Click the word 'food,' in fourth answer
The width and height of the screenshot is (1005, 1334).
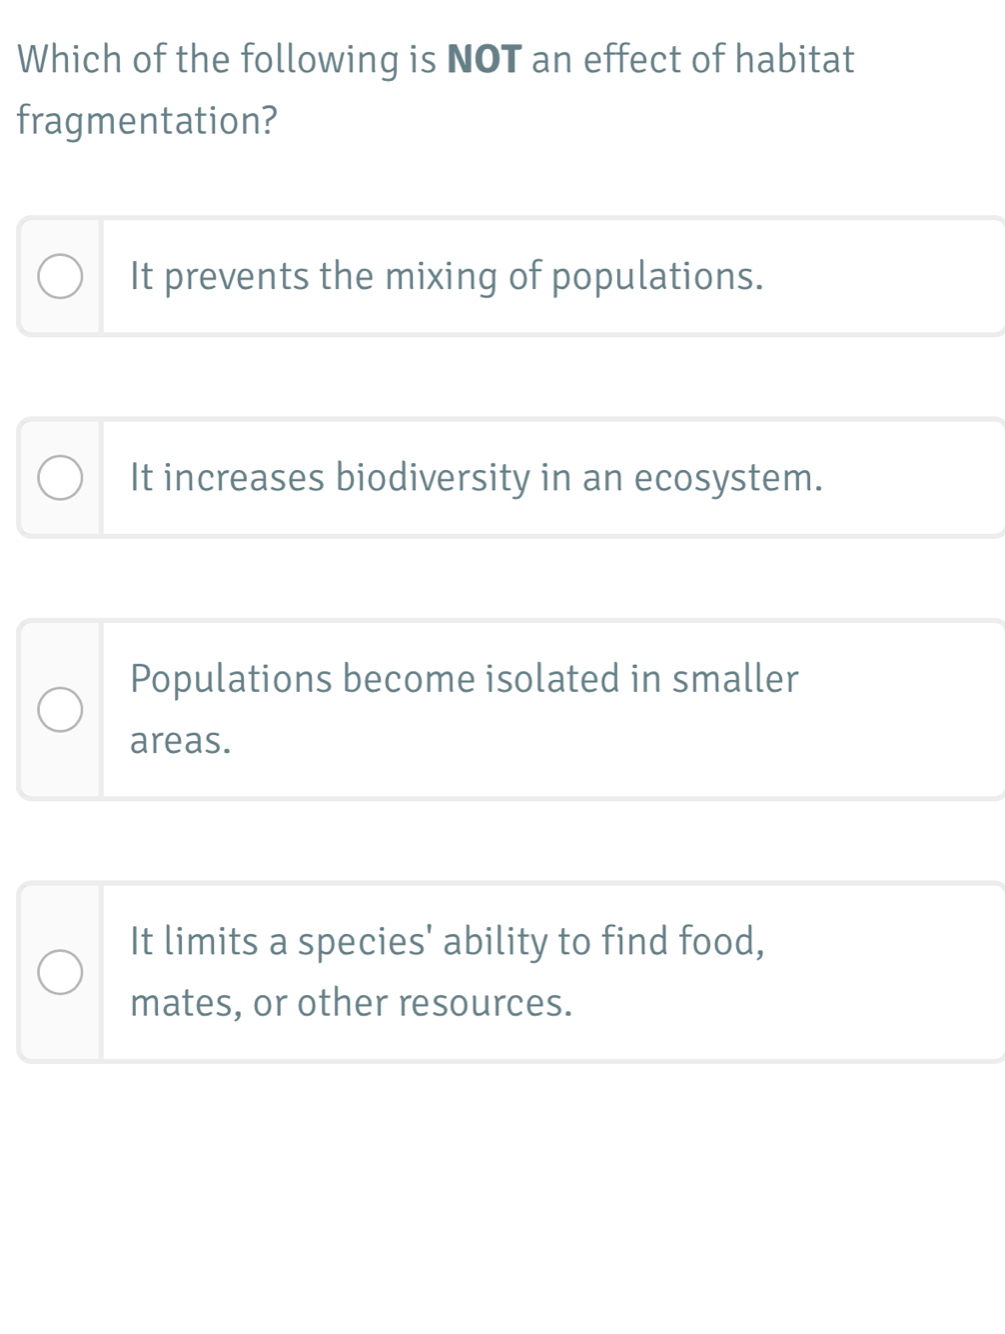(x=722, y=941)
